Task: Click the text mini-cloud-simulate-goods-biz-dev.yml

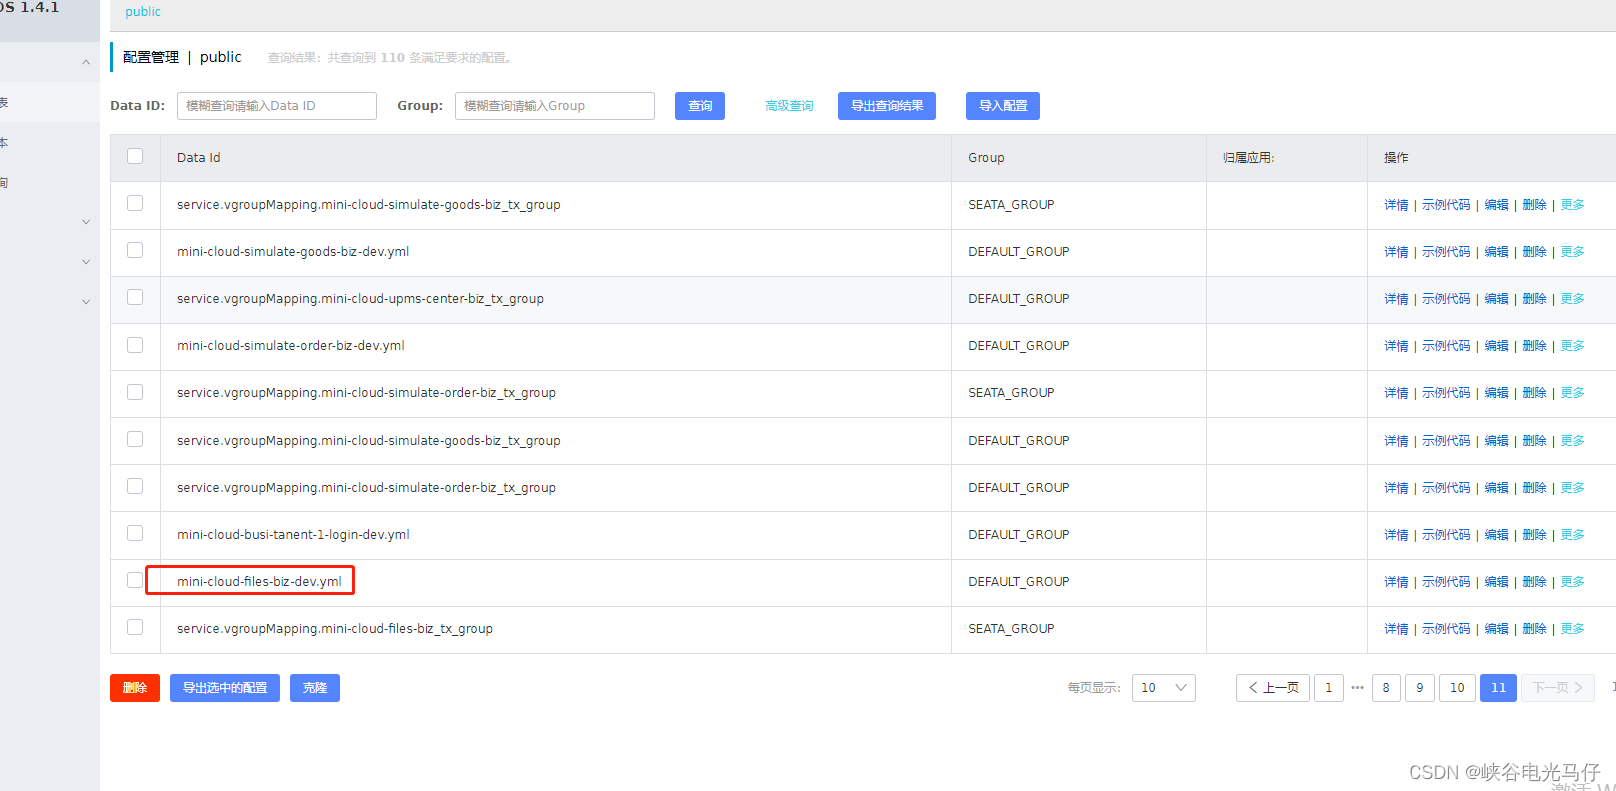Action: click(x=293, y=252)
